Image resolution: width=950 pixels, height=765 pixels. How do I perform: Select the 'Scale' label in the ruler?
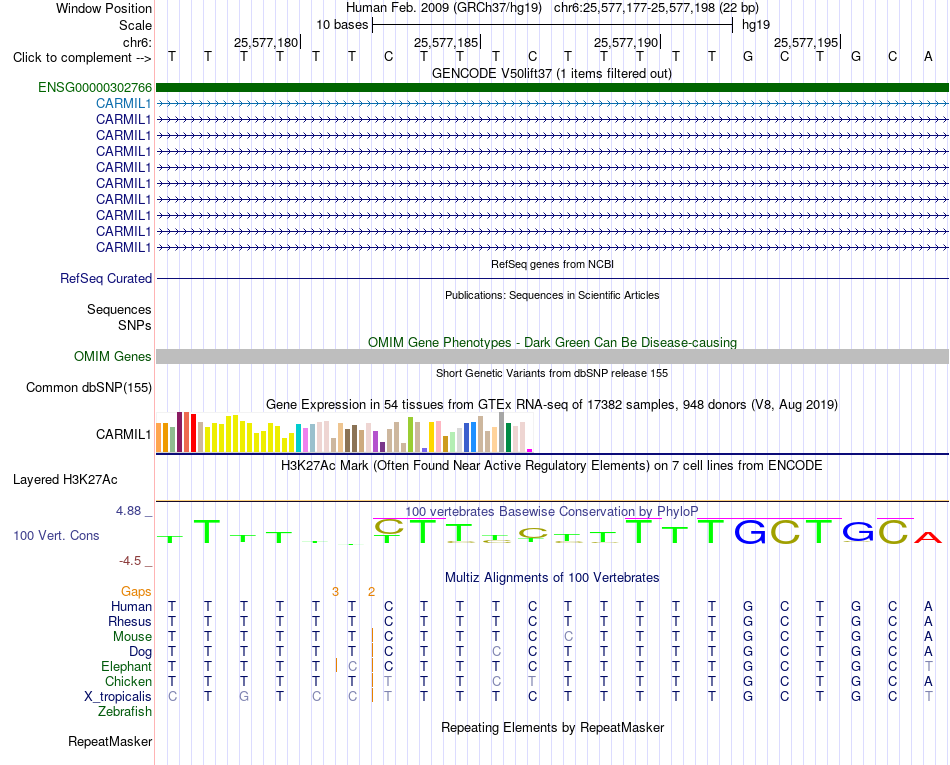click(x=135, y=25)
